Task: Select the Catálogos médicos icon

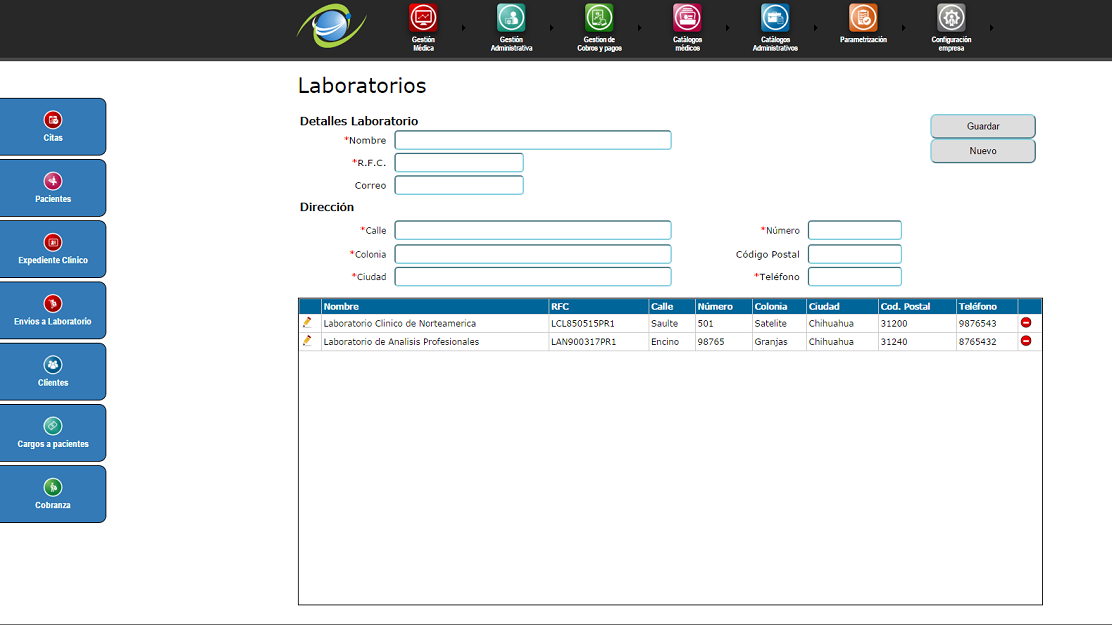Action: pyautogui.click(x=687, y=18)
